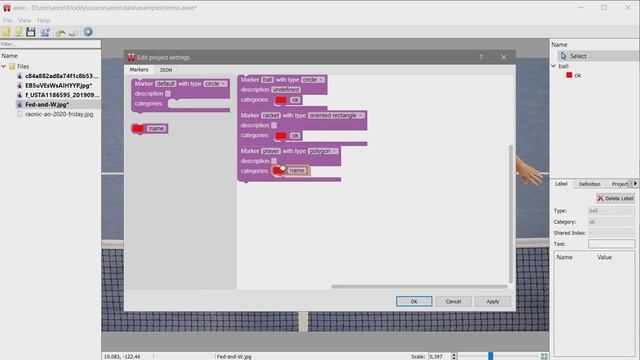Click OK in the settings dialog
640x360 pixels.
click(x=414, y=301)
